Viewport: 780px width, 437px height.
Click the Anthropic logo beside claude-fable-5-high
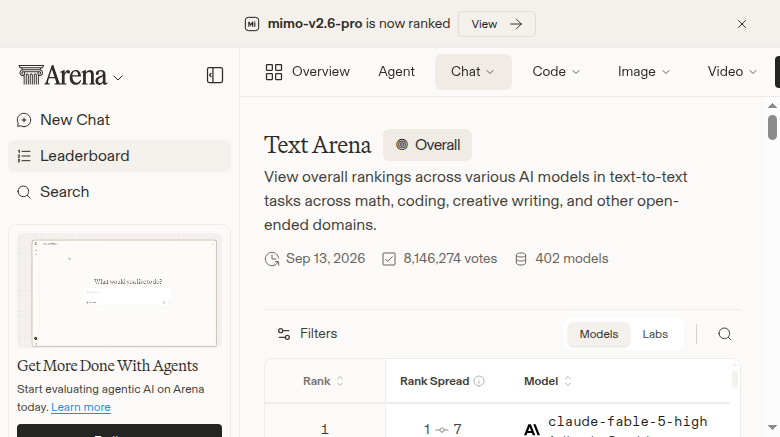[532, 429]
